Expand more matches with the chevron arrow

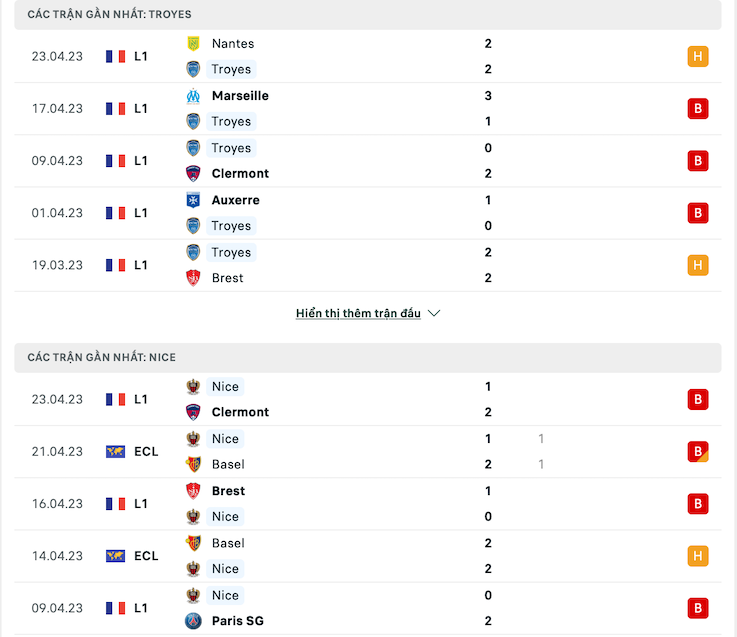coord(434,313)
